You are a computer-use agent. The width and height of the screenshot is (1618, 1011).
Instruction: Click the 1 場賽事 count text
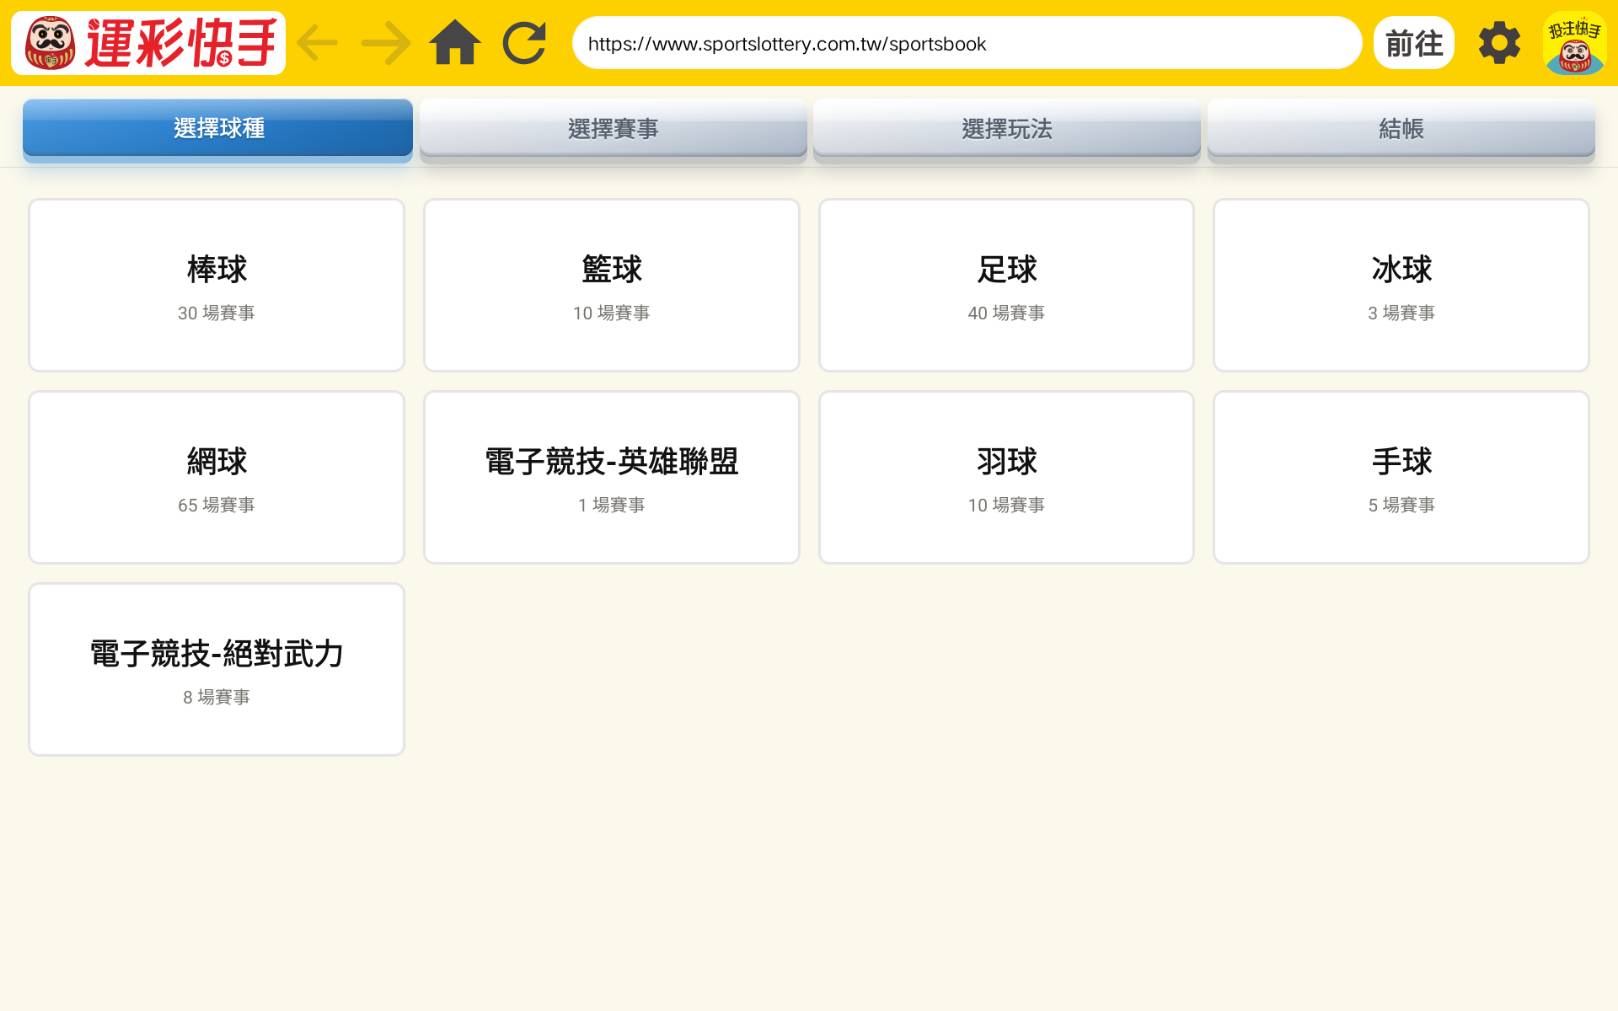(611, 505)
